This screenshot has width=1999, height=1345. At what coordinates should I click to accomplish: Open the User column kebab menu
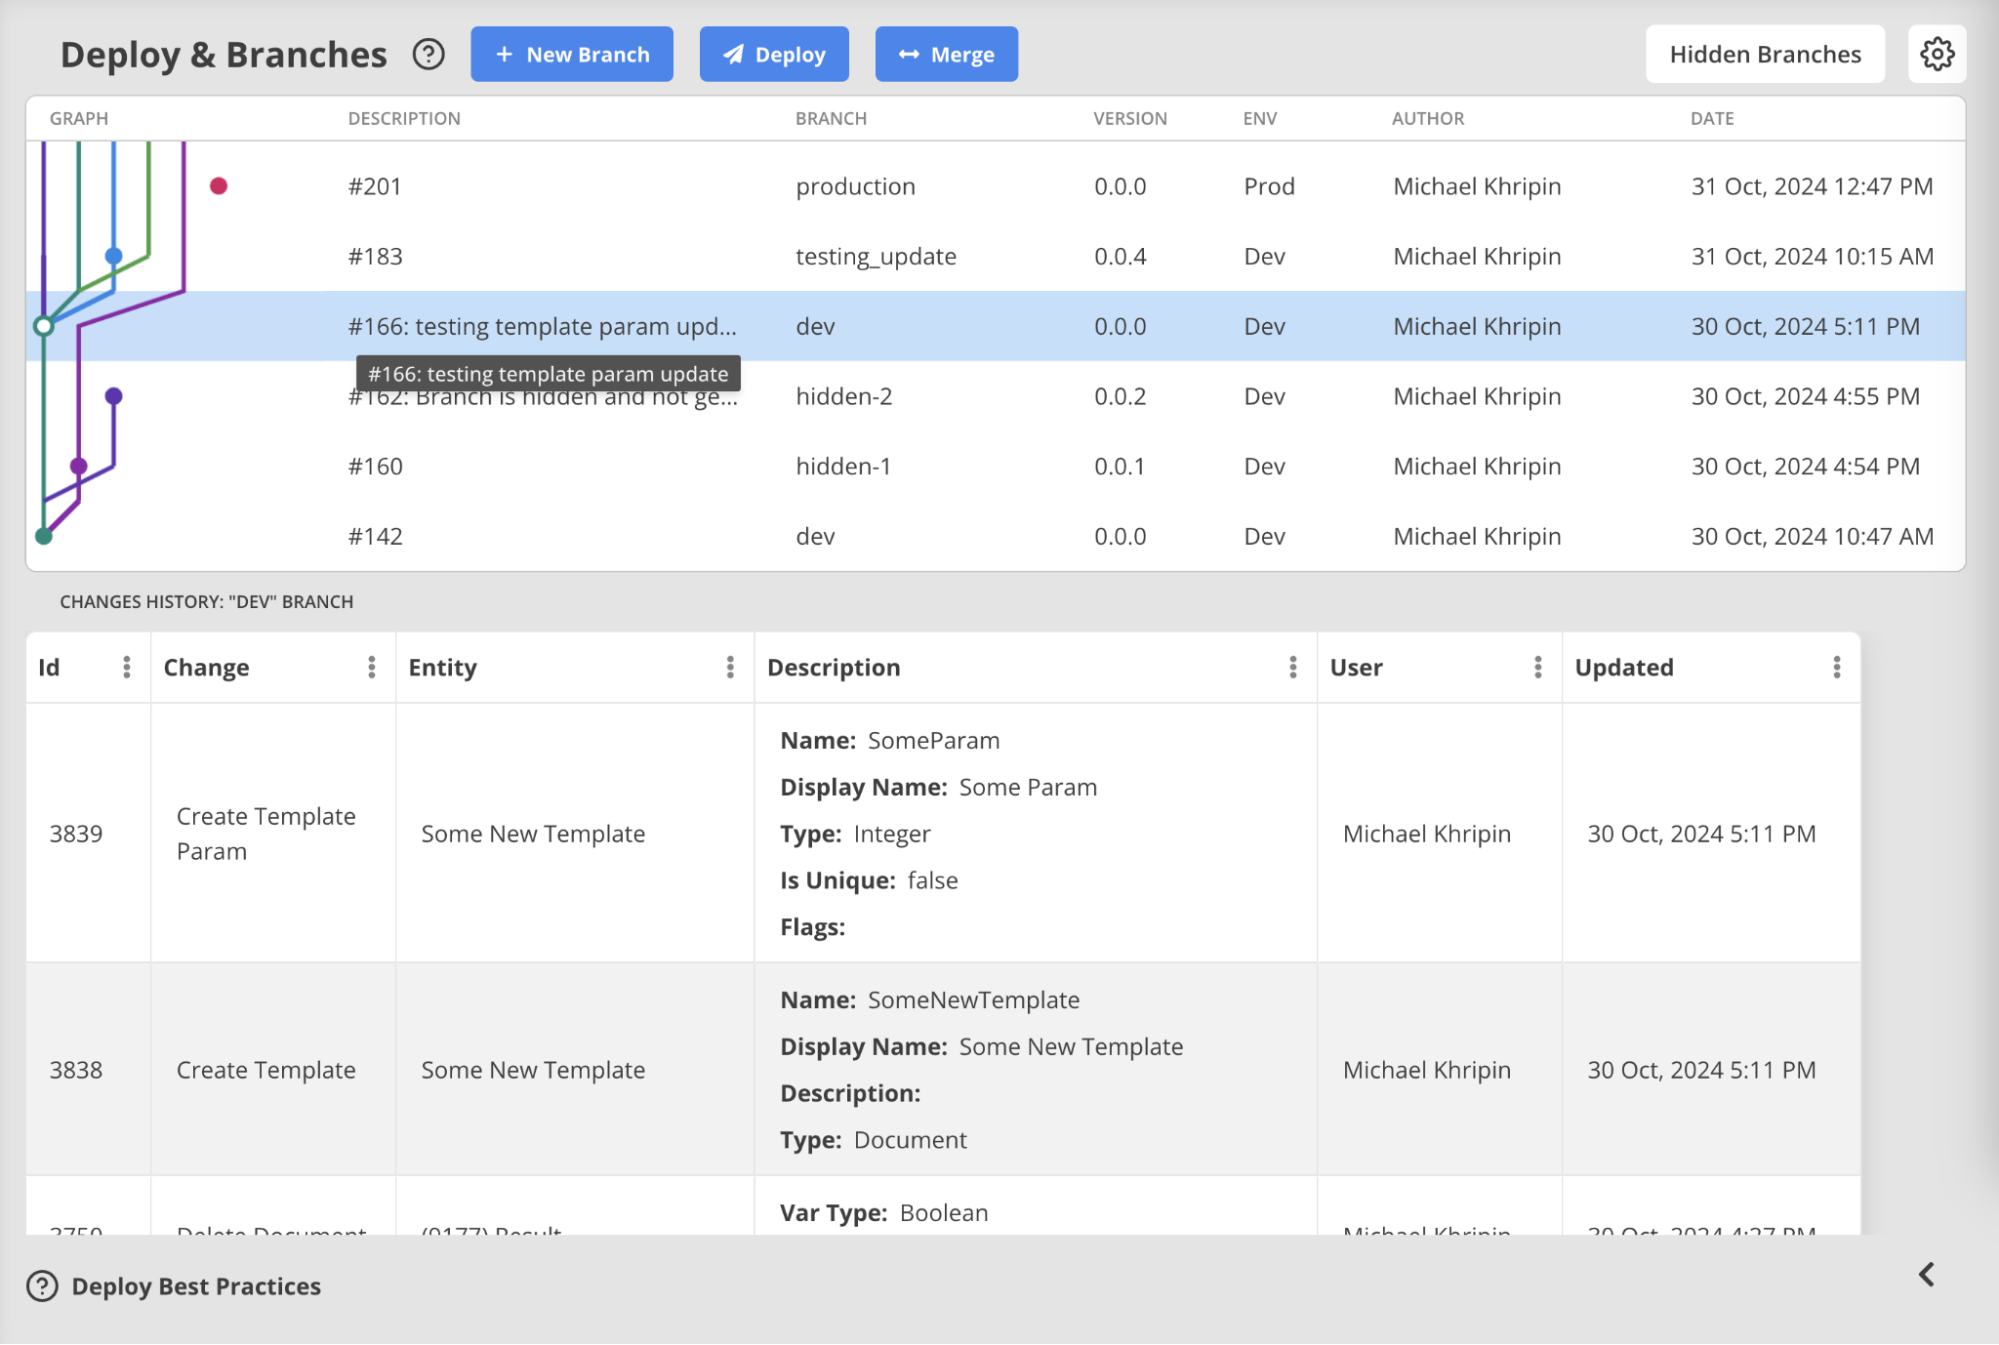1537,667
